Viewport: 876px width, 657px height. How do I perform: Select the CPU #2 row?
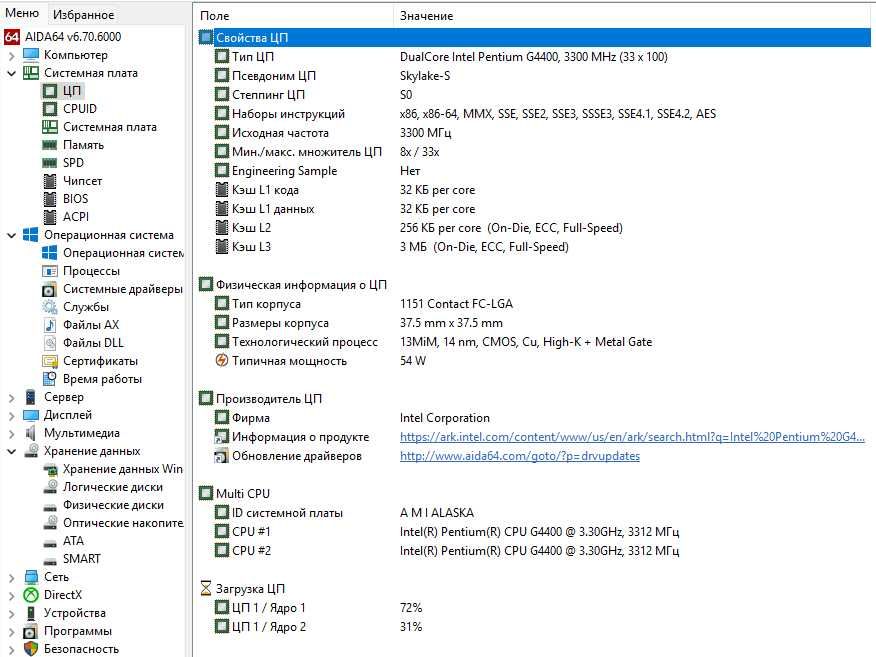point(534,550)
